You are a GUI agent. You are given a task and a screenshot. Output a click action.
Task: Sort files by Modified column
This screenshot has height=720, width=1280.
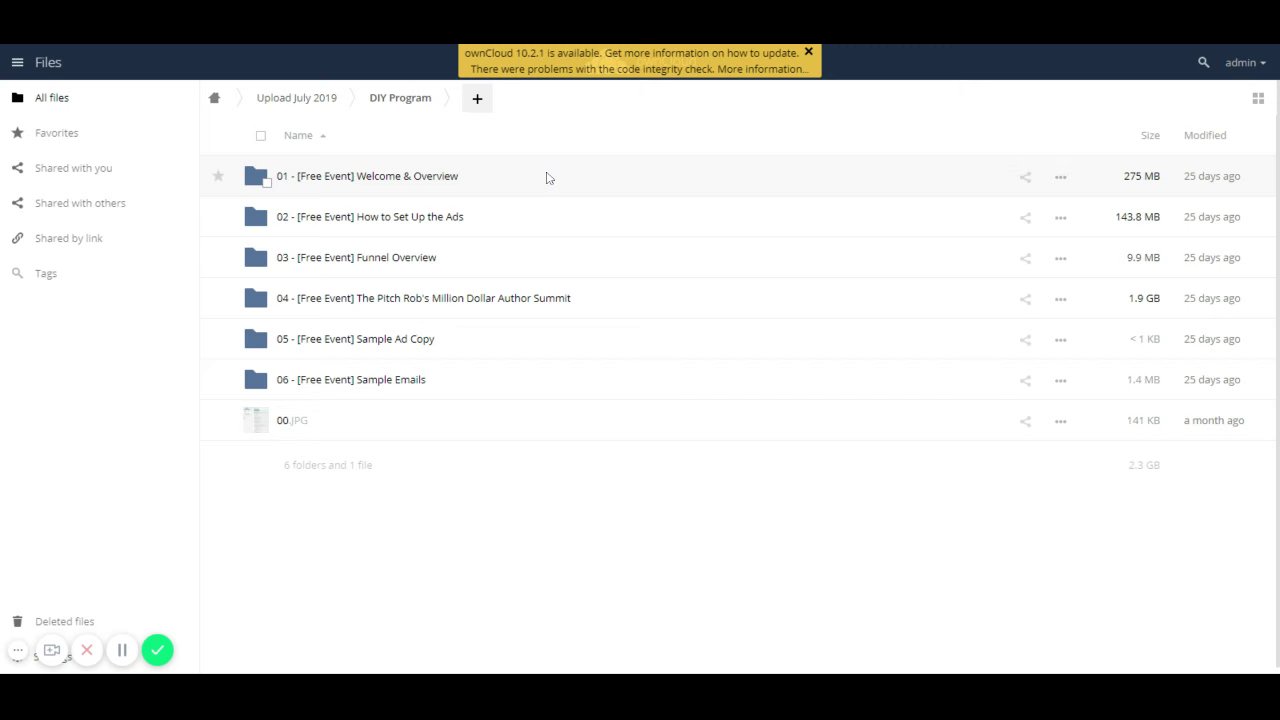1205,135
